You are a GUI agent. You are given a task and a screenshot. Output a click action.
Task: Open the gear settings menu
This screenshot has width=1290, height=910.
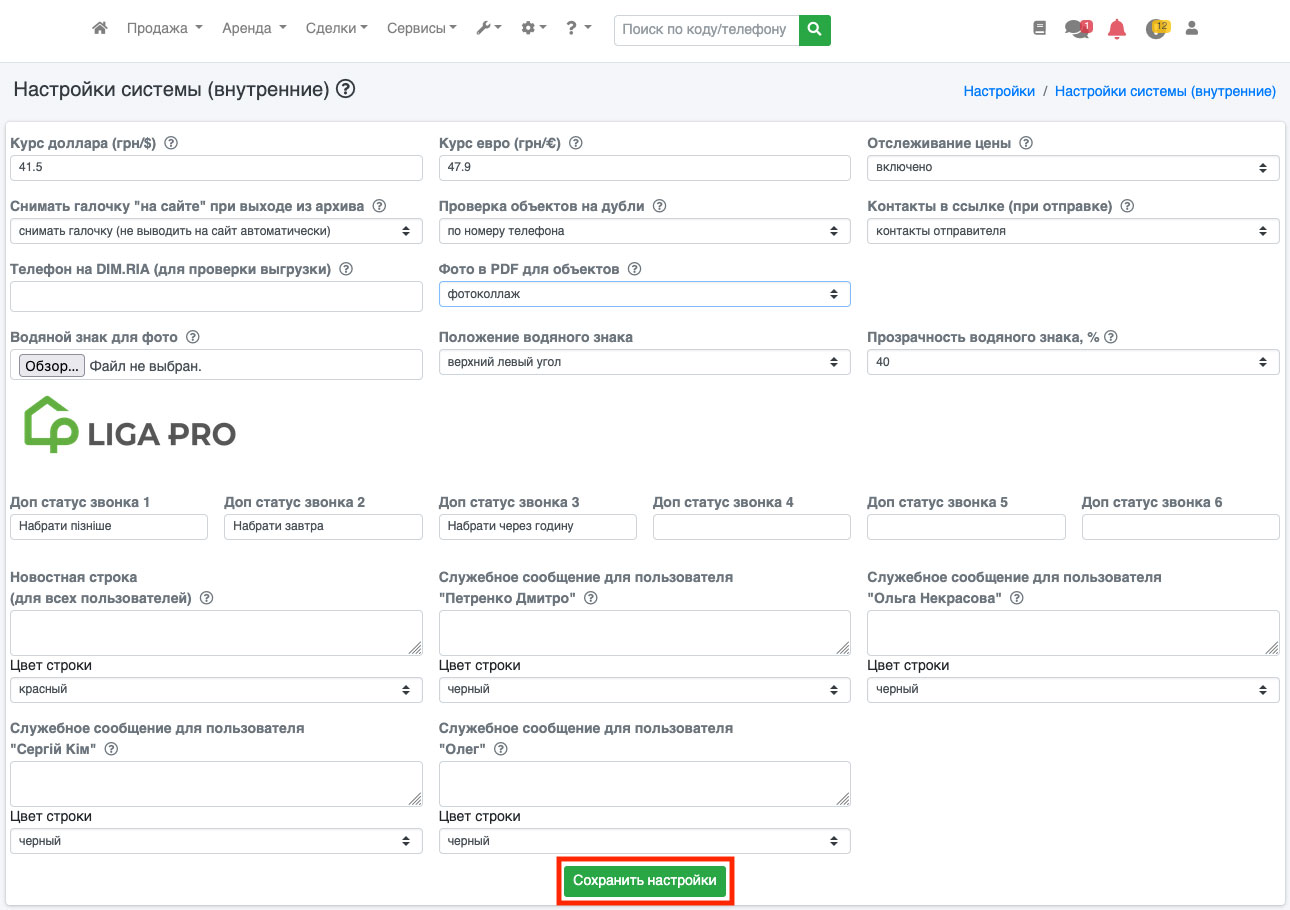(x=533, y=29)
